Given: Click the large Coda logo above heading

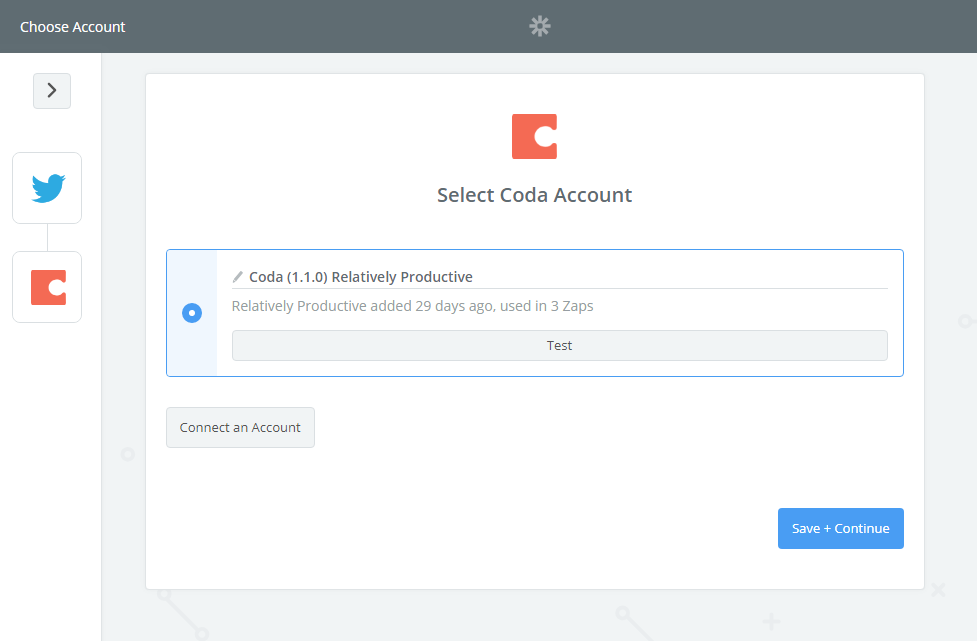Looking at the screenshot, I should 534,137.
